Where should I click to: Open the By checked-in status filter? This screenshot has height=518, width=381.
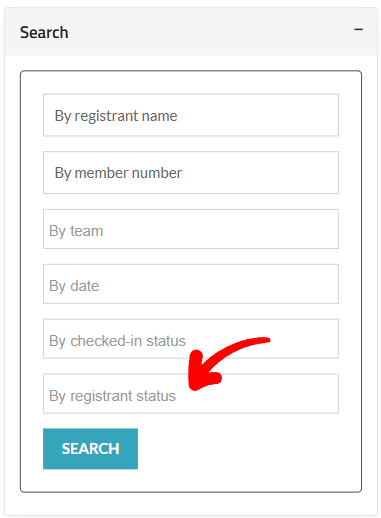(191, 339)
